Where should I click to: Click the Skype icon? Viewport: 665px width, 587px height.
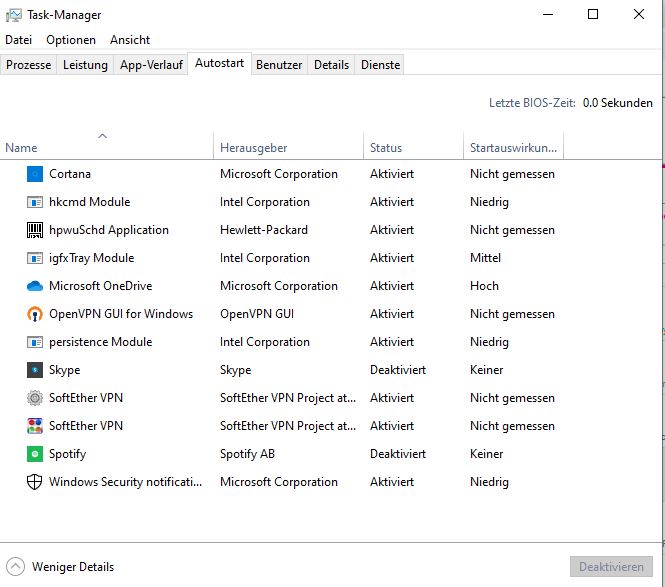[x=35, y=370]
